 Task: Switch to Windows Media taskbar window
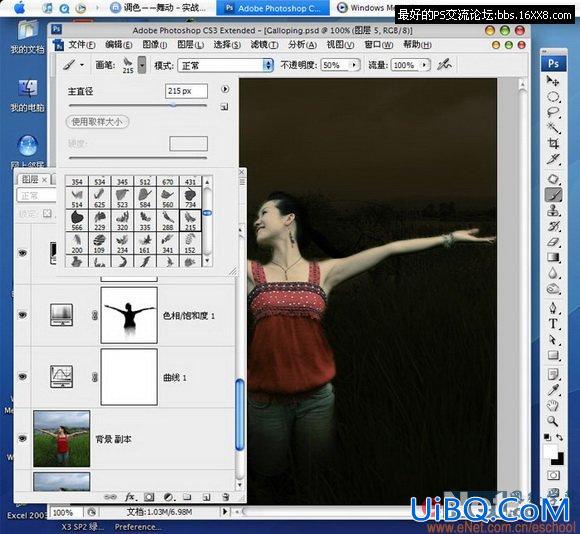click(x=366, y=8)
